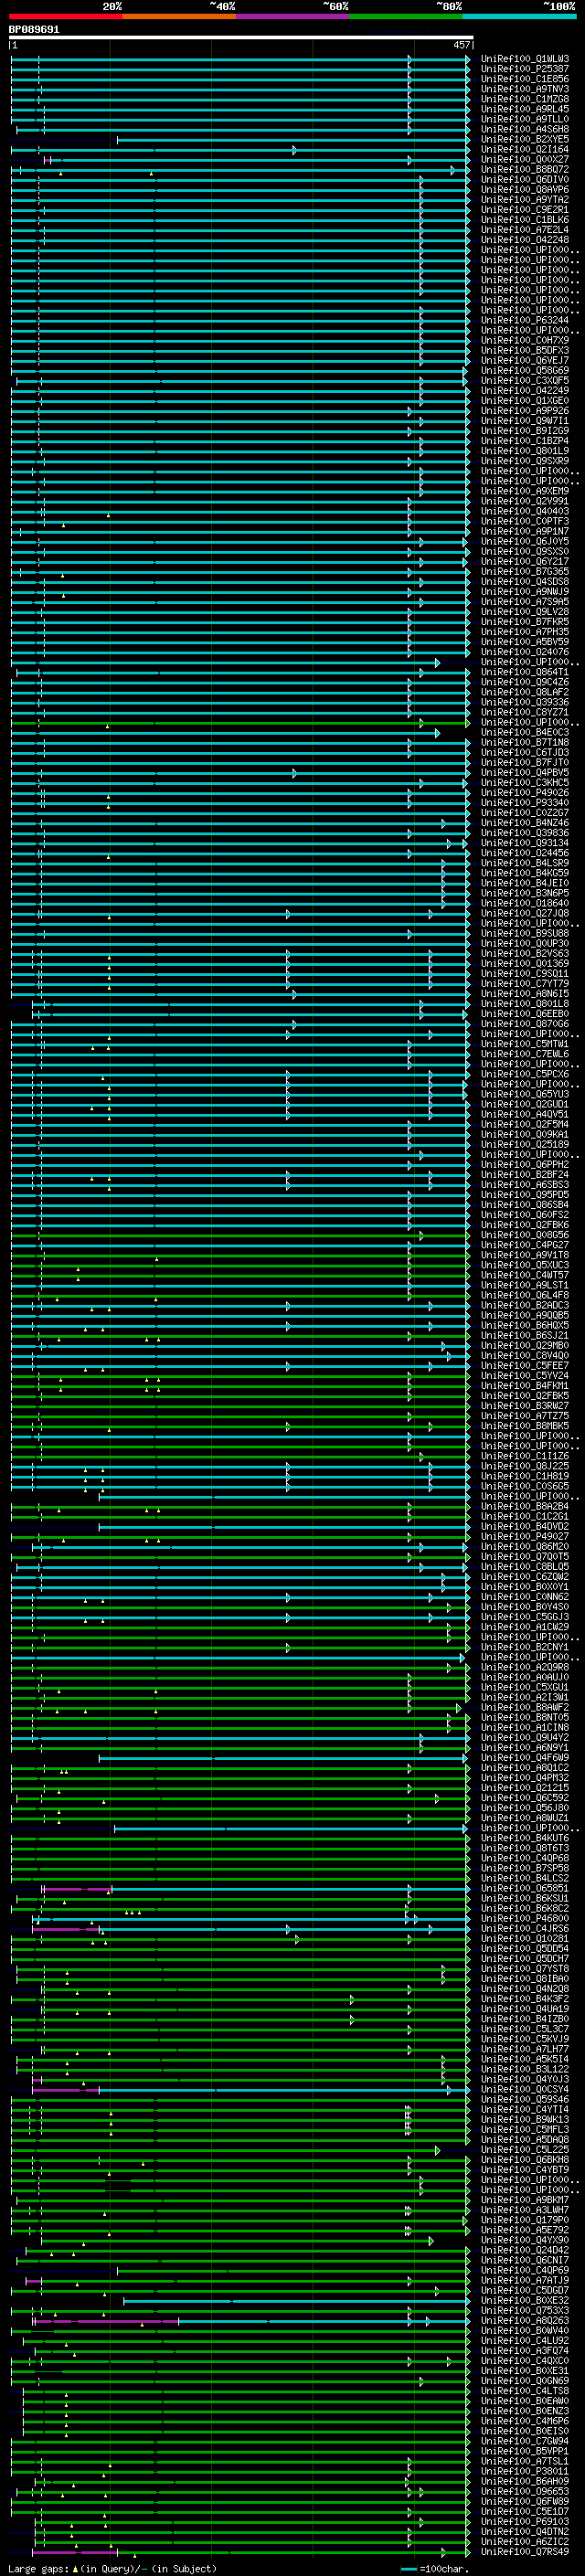Screen dimensions: 585x2576
Task: Select the UniRef100_O24076 label
Action: pyautogui.click(x=525, y=652)
